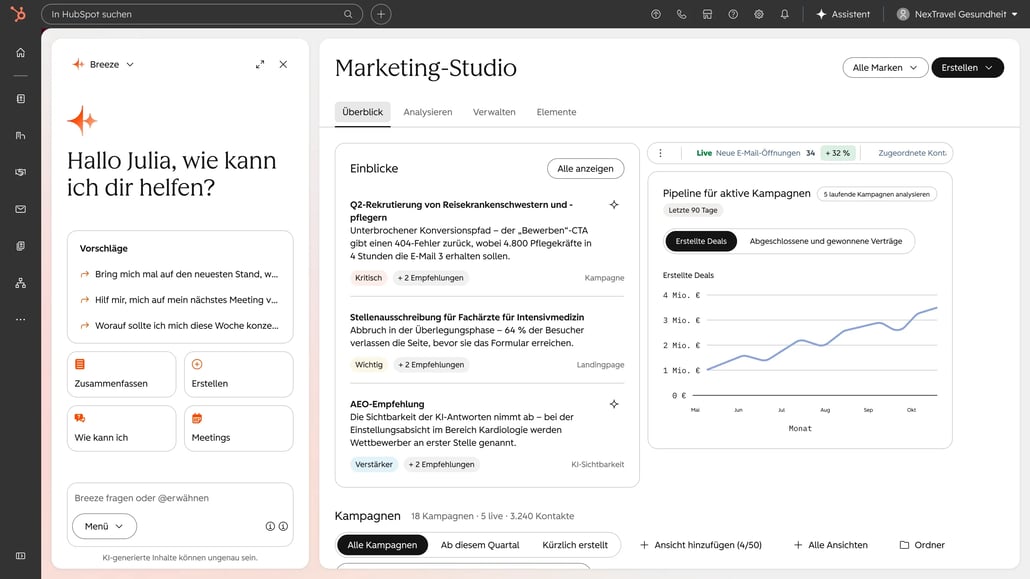Click the sparkle icon on Q2-Rekrutierung insight
The width and height of the screenshot is (1030, 579).
pyautogui.click(x=614, y=205)
